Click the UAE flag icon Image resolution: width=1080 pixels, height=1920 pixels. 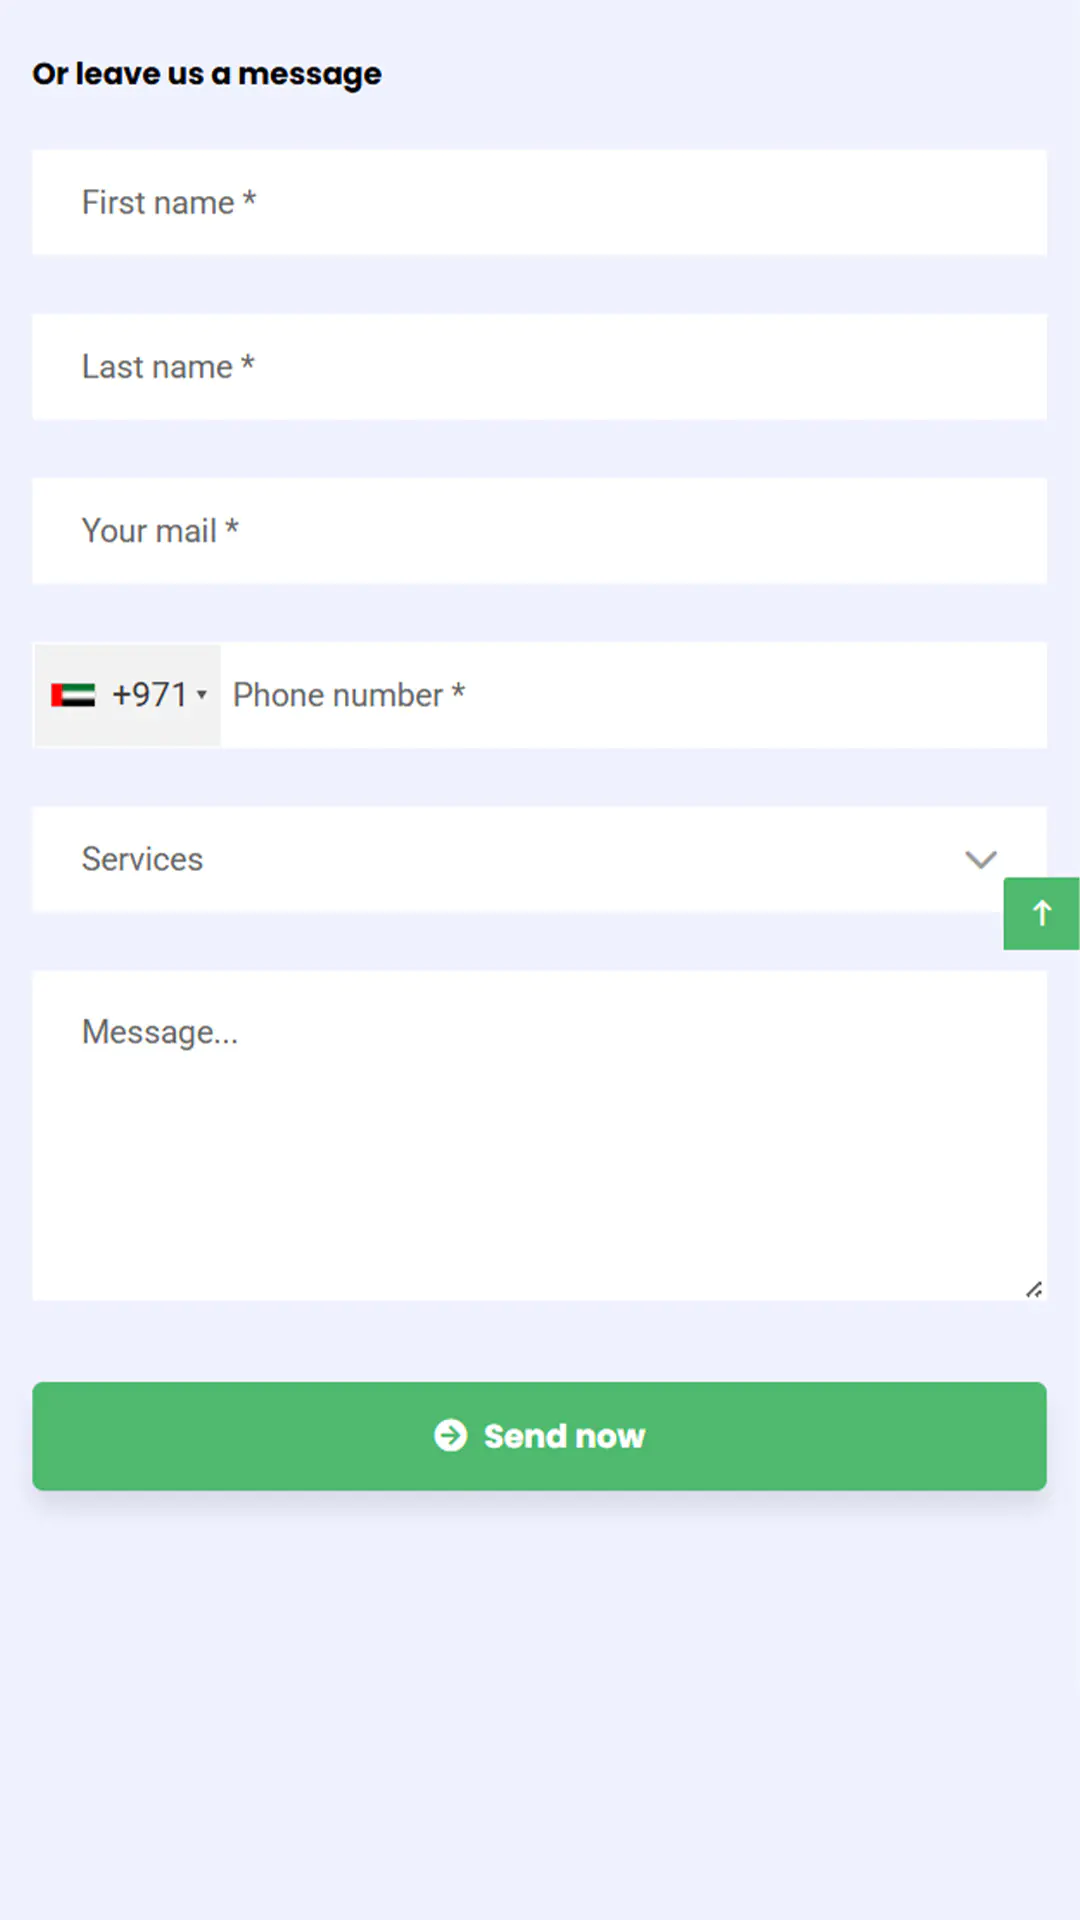(x=73, y=695)
